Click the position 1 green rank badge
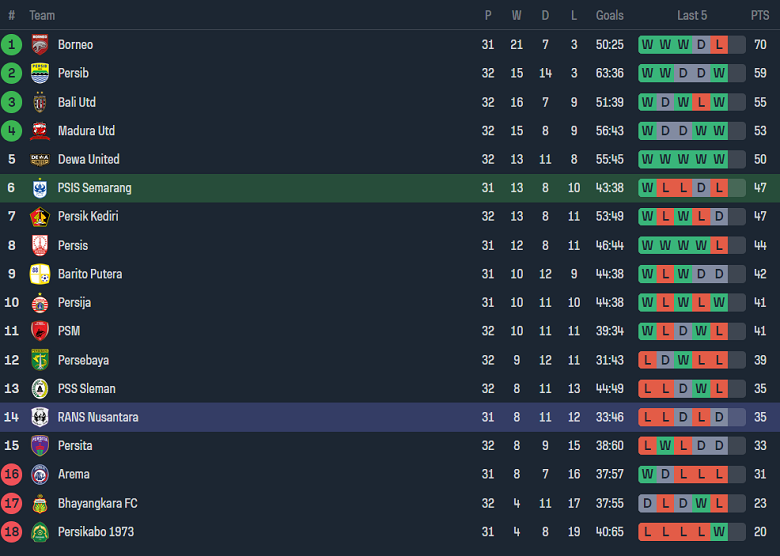The height and width of the screenshot is (556, 780). (12, 44)
